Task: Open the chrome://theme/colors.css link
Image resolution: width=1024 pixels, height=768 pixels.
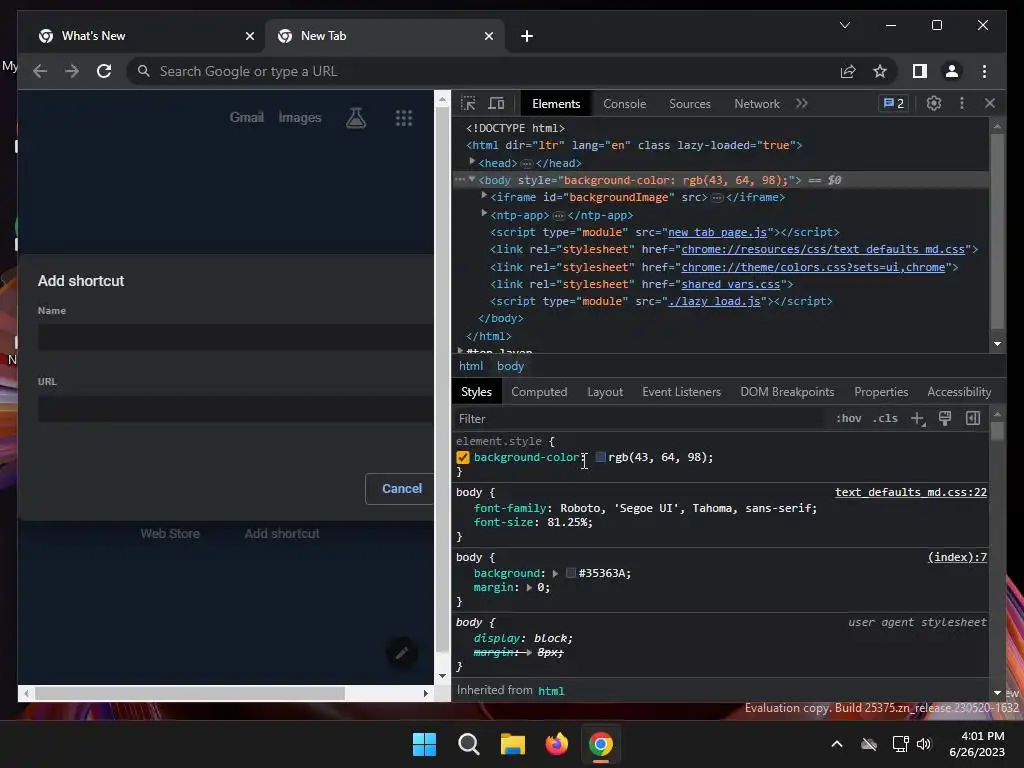Action: [813, 267]
